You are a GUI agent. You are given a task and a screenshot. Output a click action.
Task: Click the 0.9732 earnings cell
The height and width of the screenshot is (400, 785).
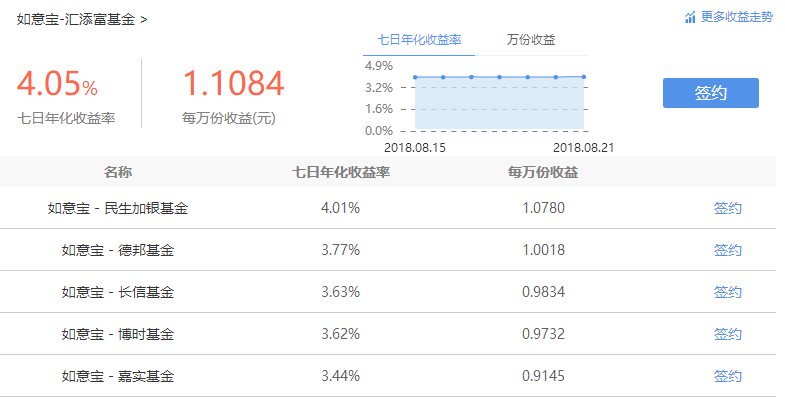coord(544,334)
